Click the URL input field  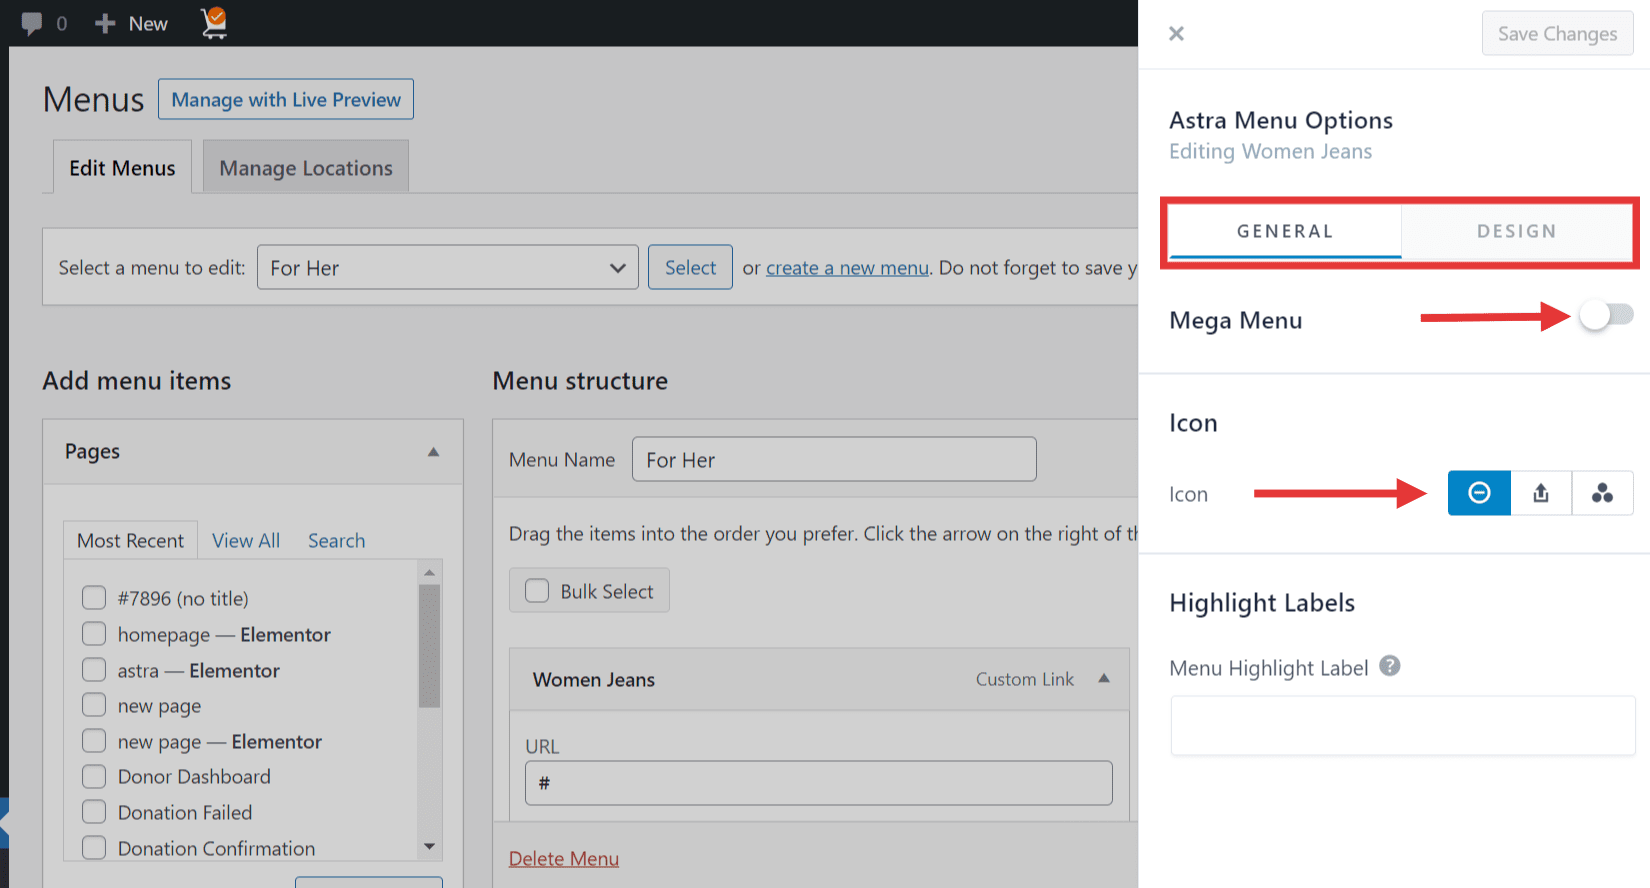click(x=818, y=783)
